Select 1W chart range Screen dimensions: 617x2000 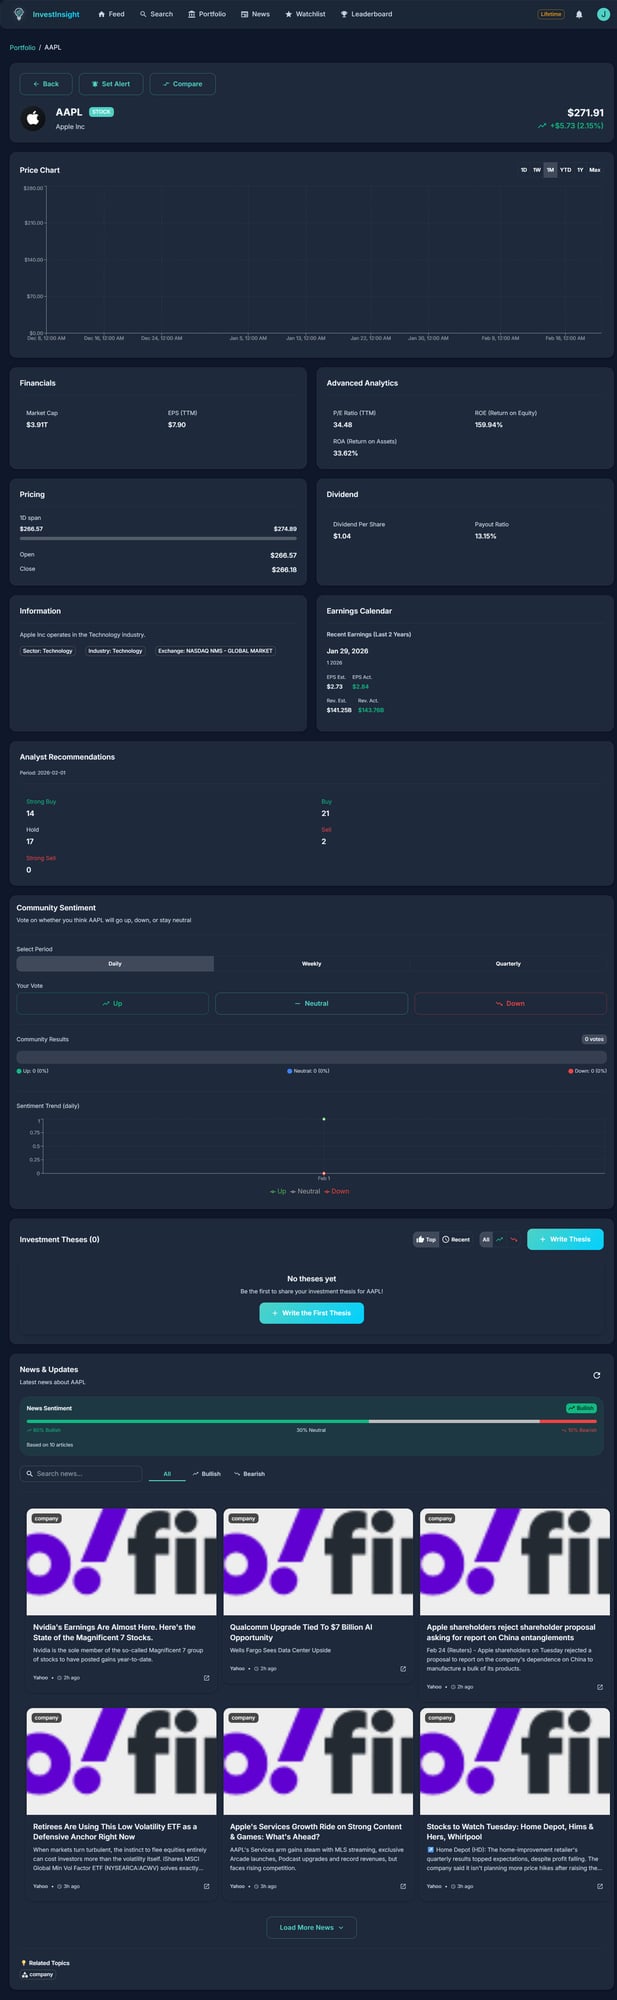537,170
